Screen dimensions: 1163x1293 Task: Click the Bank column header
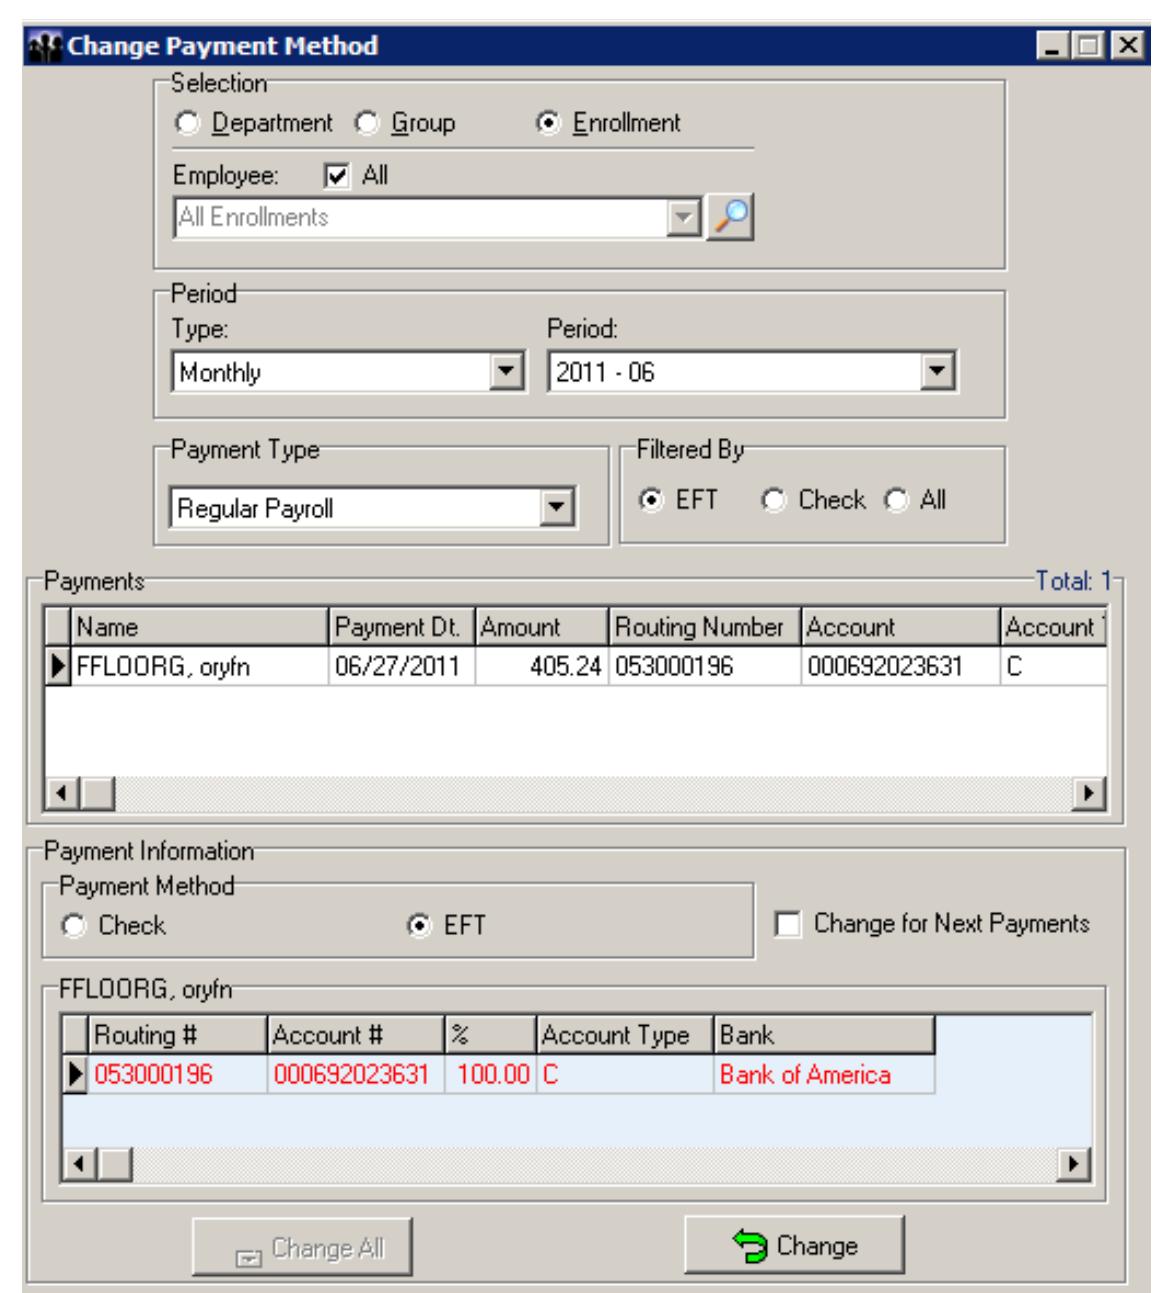824,1035
